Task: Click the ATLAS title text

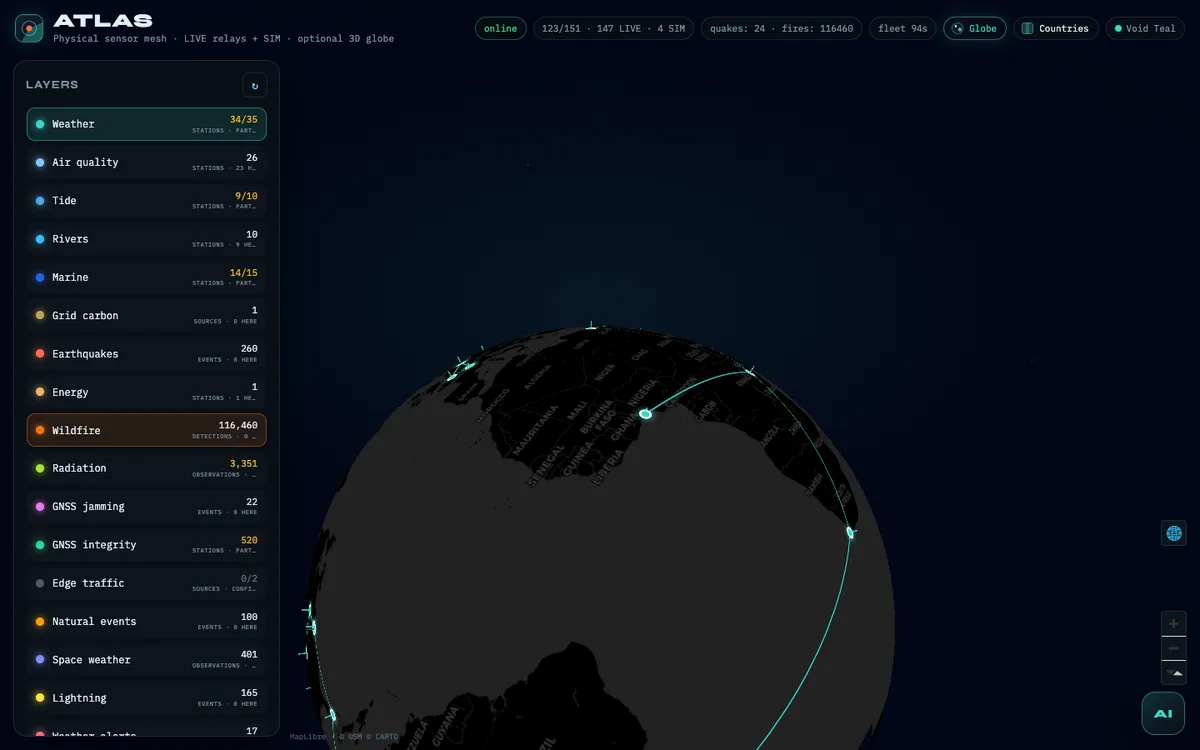Action: (x=103, y=21)
